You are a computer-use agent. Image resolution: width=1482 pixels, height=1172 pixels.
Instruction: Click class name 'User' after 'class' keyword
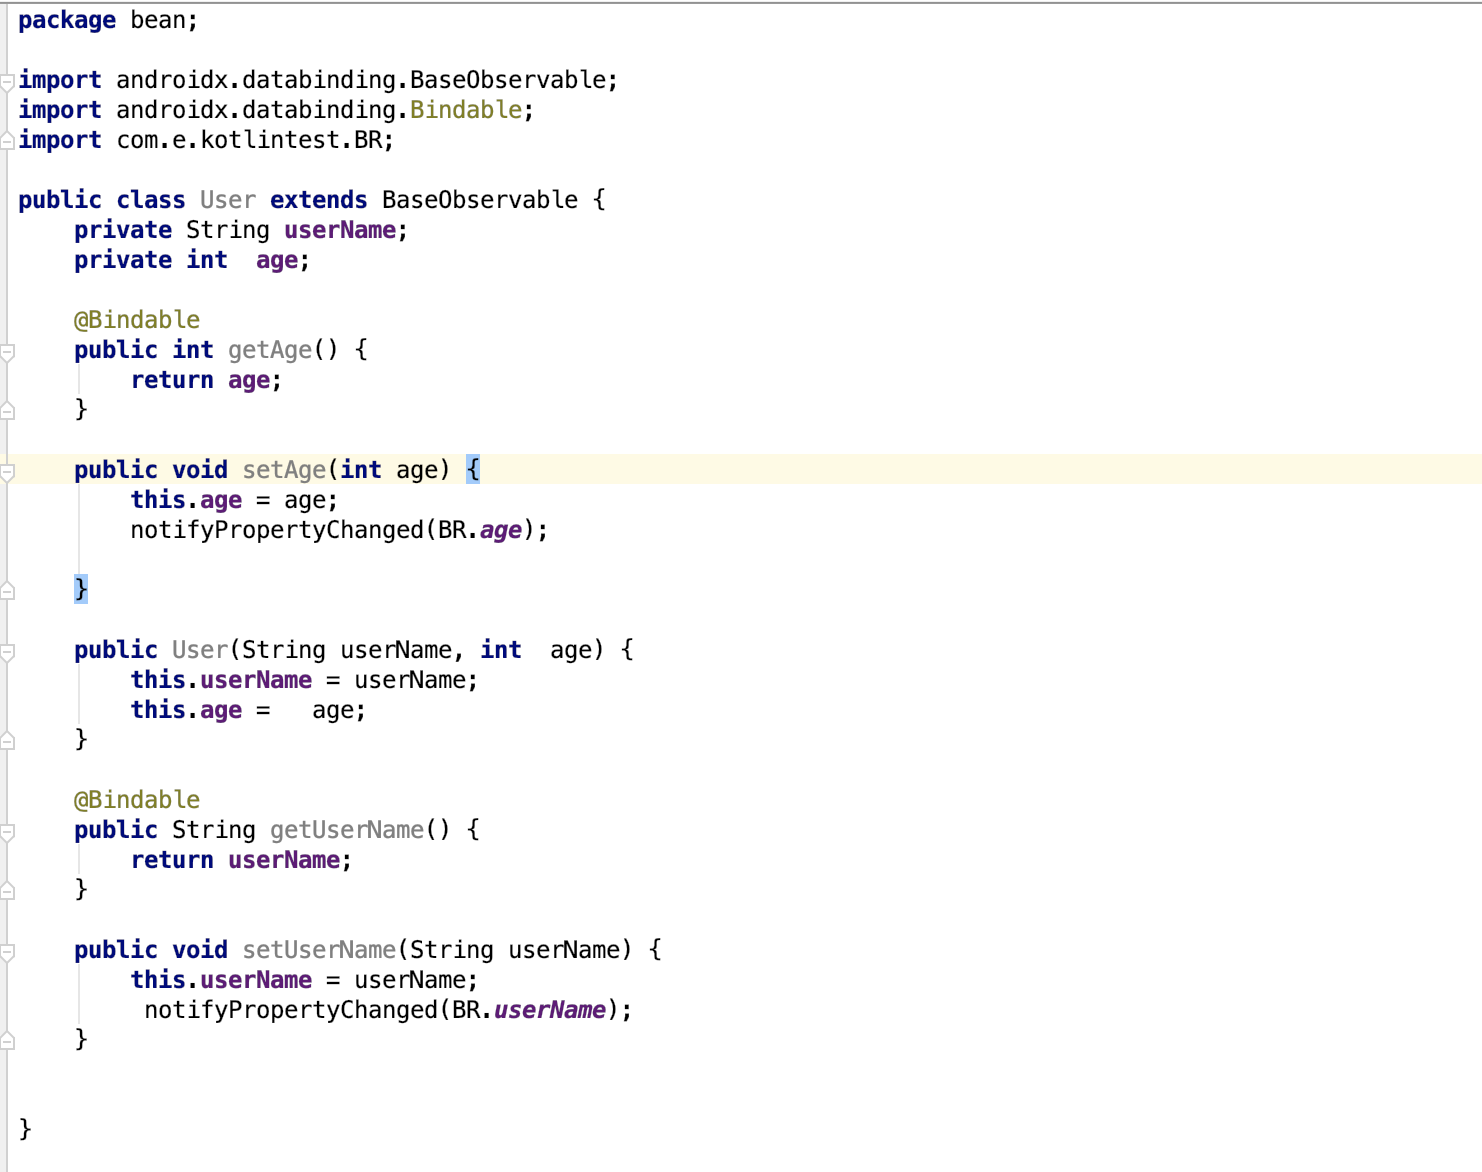pos(228,200)
